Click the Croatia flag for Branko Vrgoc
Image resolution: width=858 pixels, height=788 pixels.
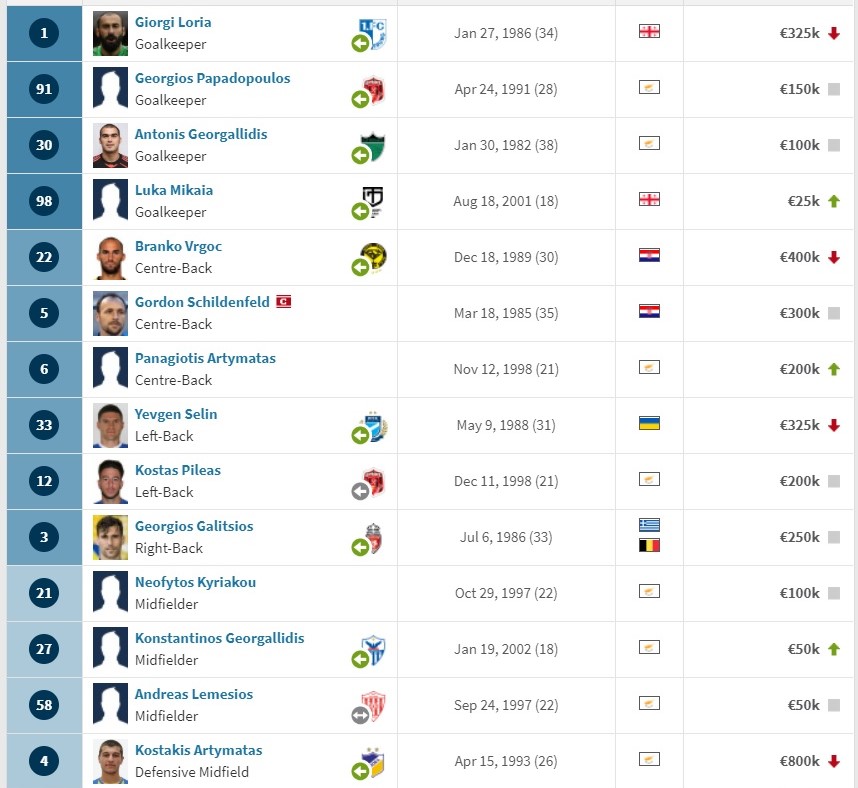point(649,256)
